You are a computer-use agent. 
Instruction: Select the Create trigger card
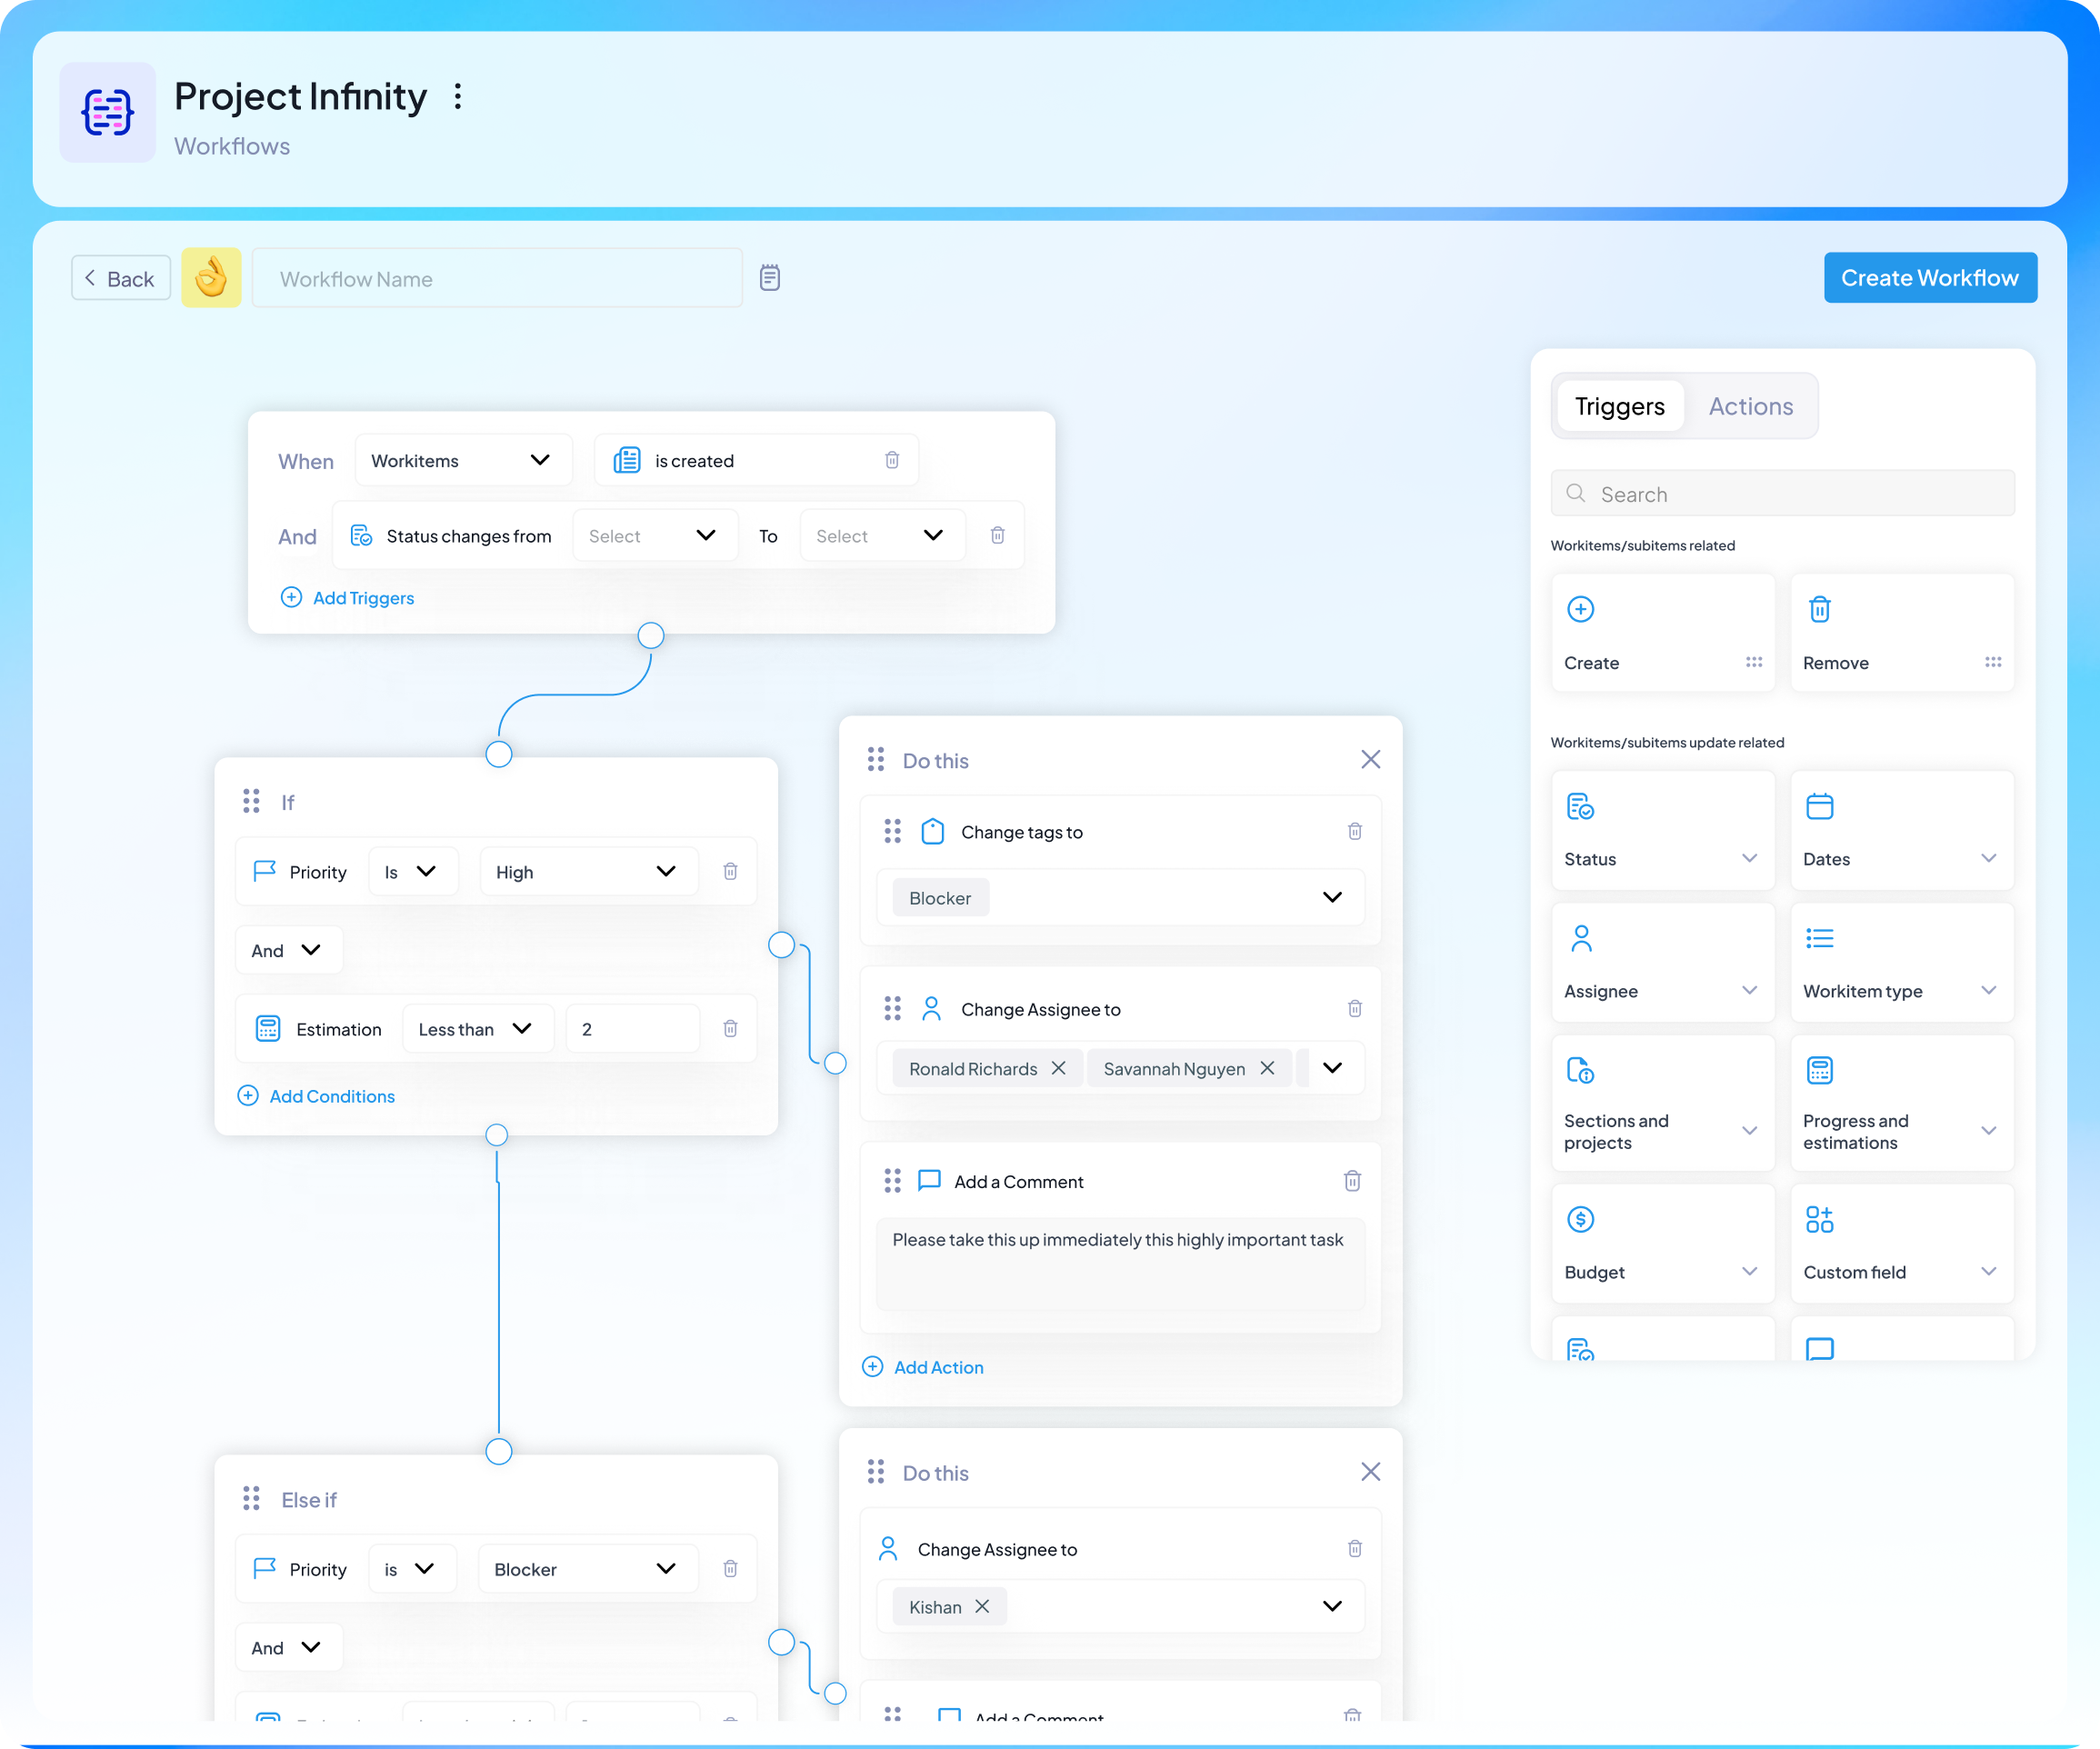point(1663,632)
